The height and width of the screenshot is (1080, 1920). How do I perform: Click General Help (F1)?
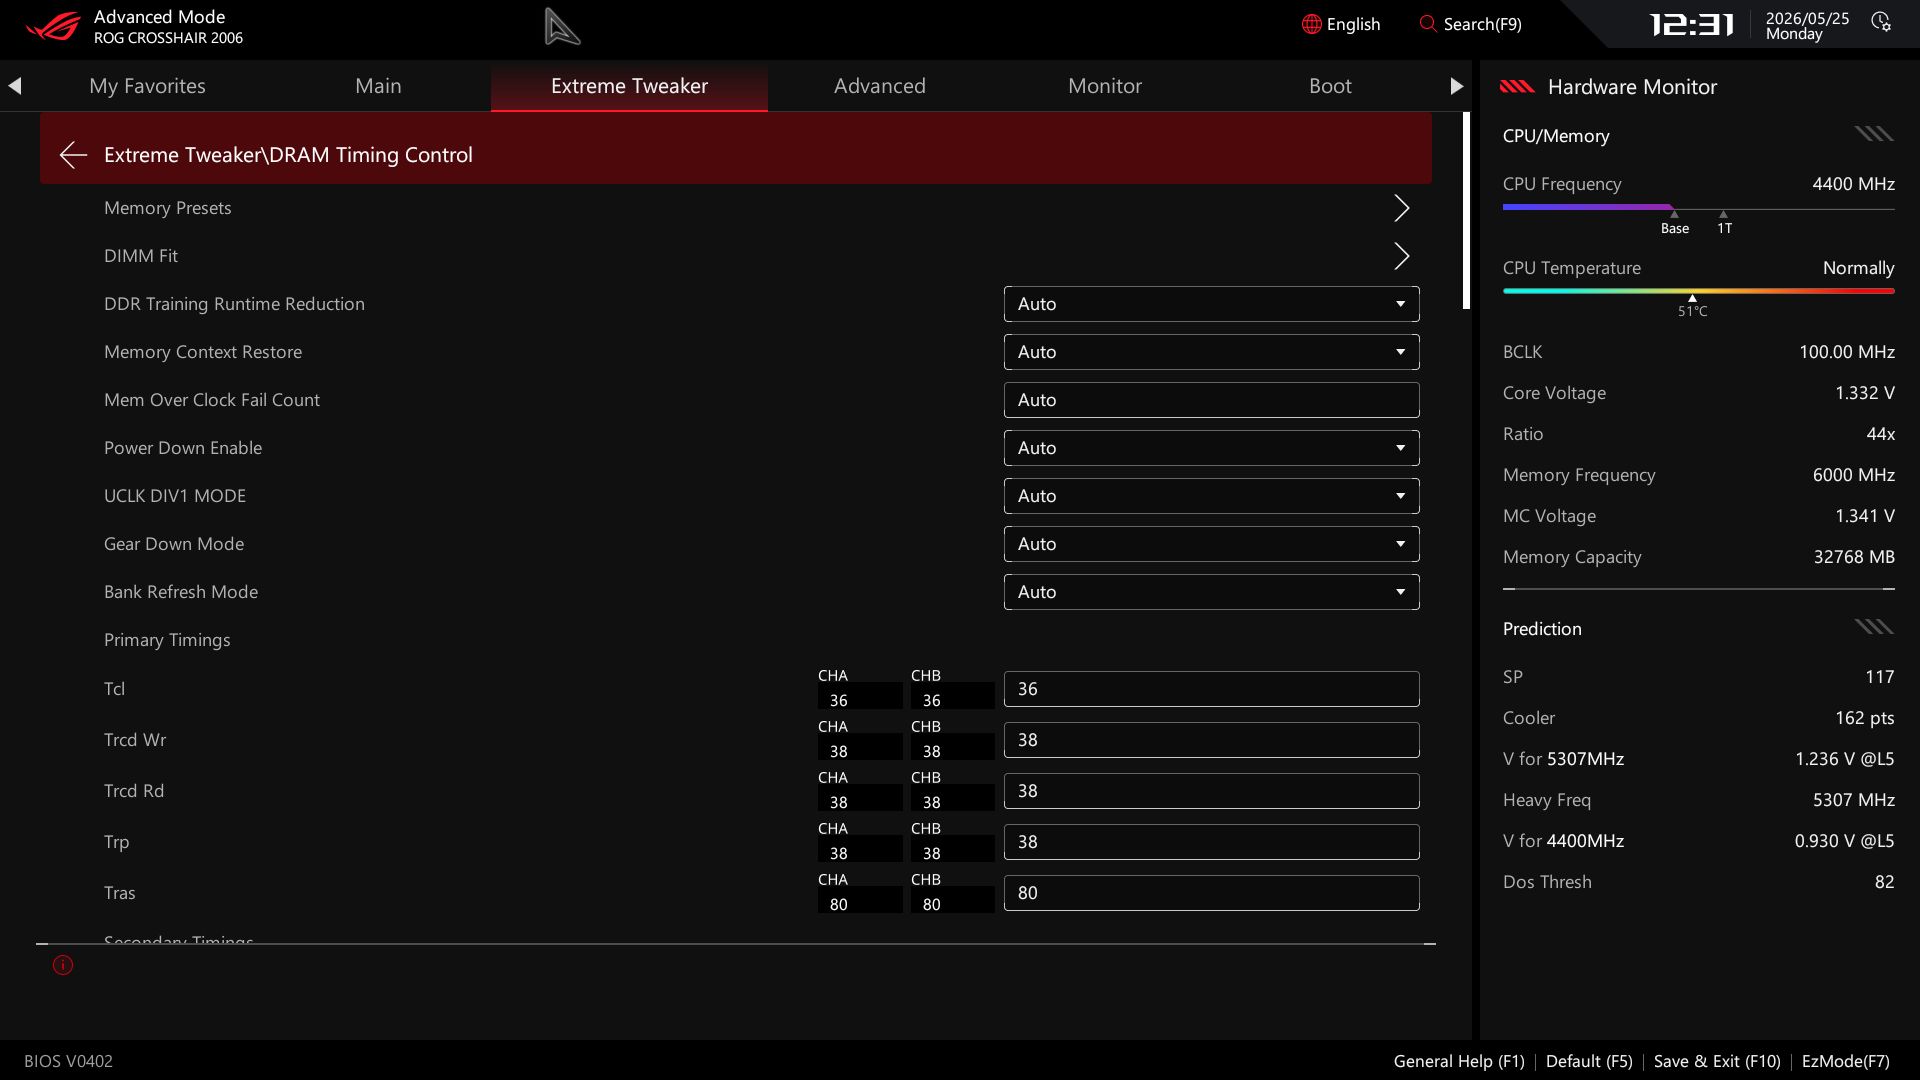coord(1459,1061)
